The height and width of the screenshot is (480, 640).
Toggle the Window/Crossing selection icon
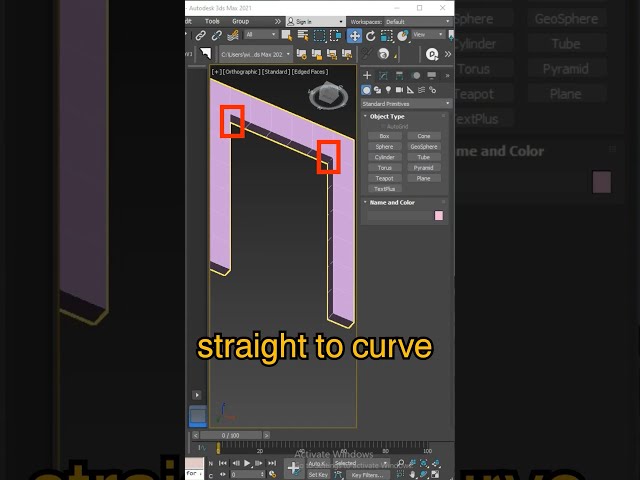[x=336, y=36]
